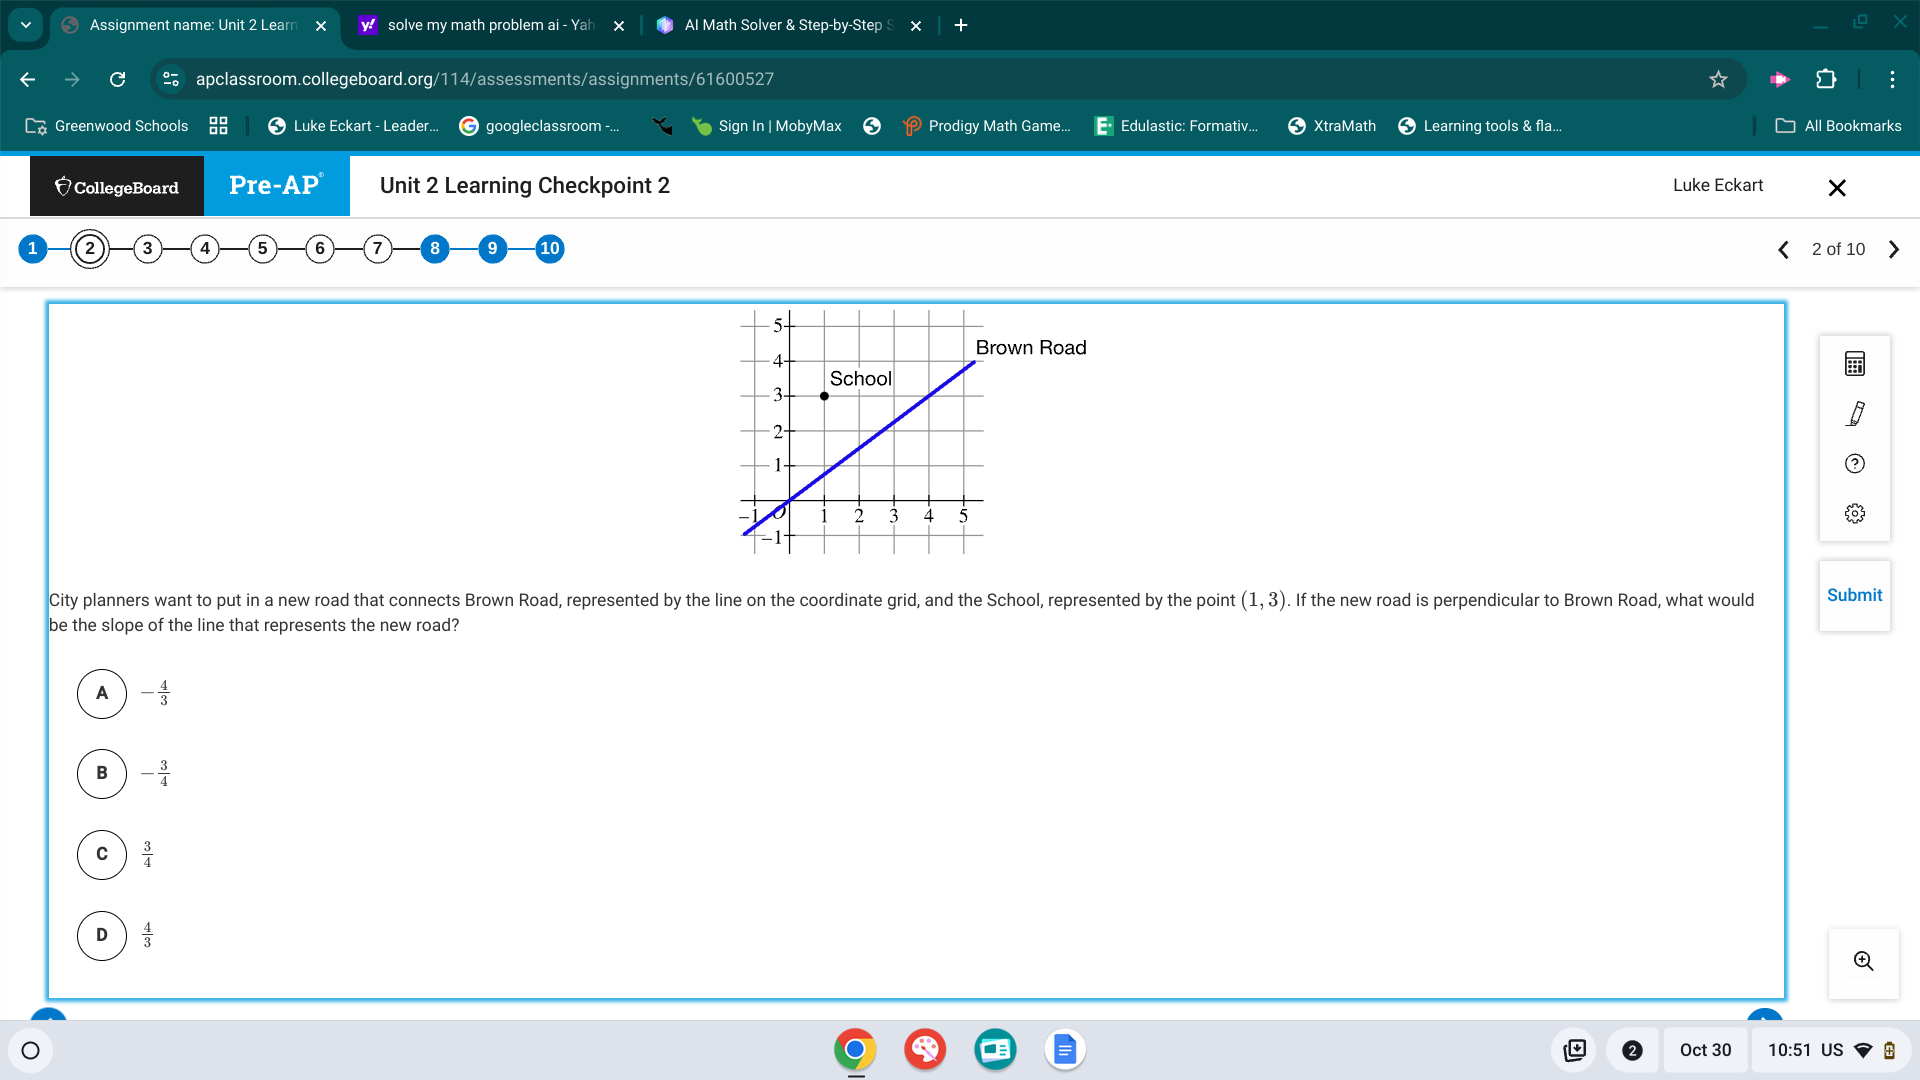
Task: Open the Oct 30 calendar date
Action: point(1705,1050)
